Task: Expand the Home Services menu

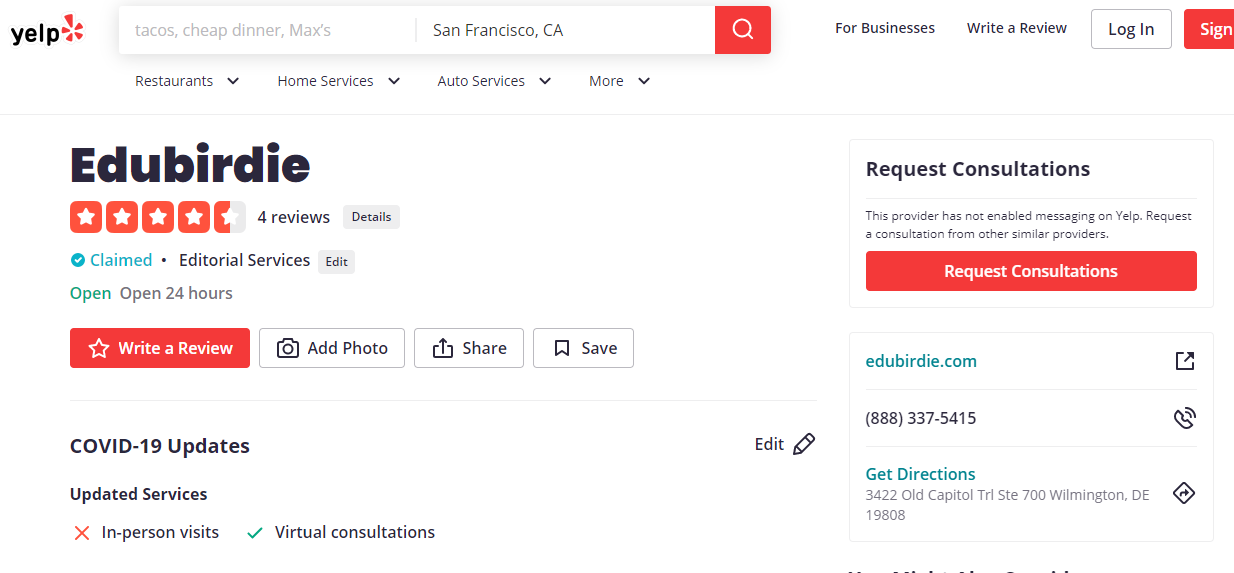Action: 339,81
